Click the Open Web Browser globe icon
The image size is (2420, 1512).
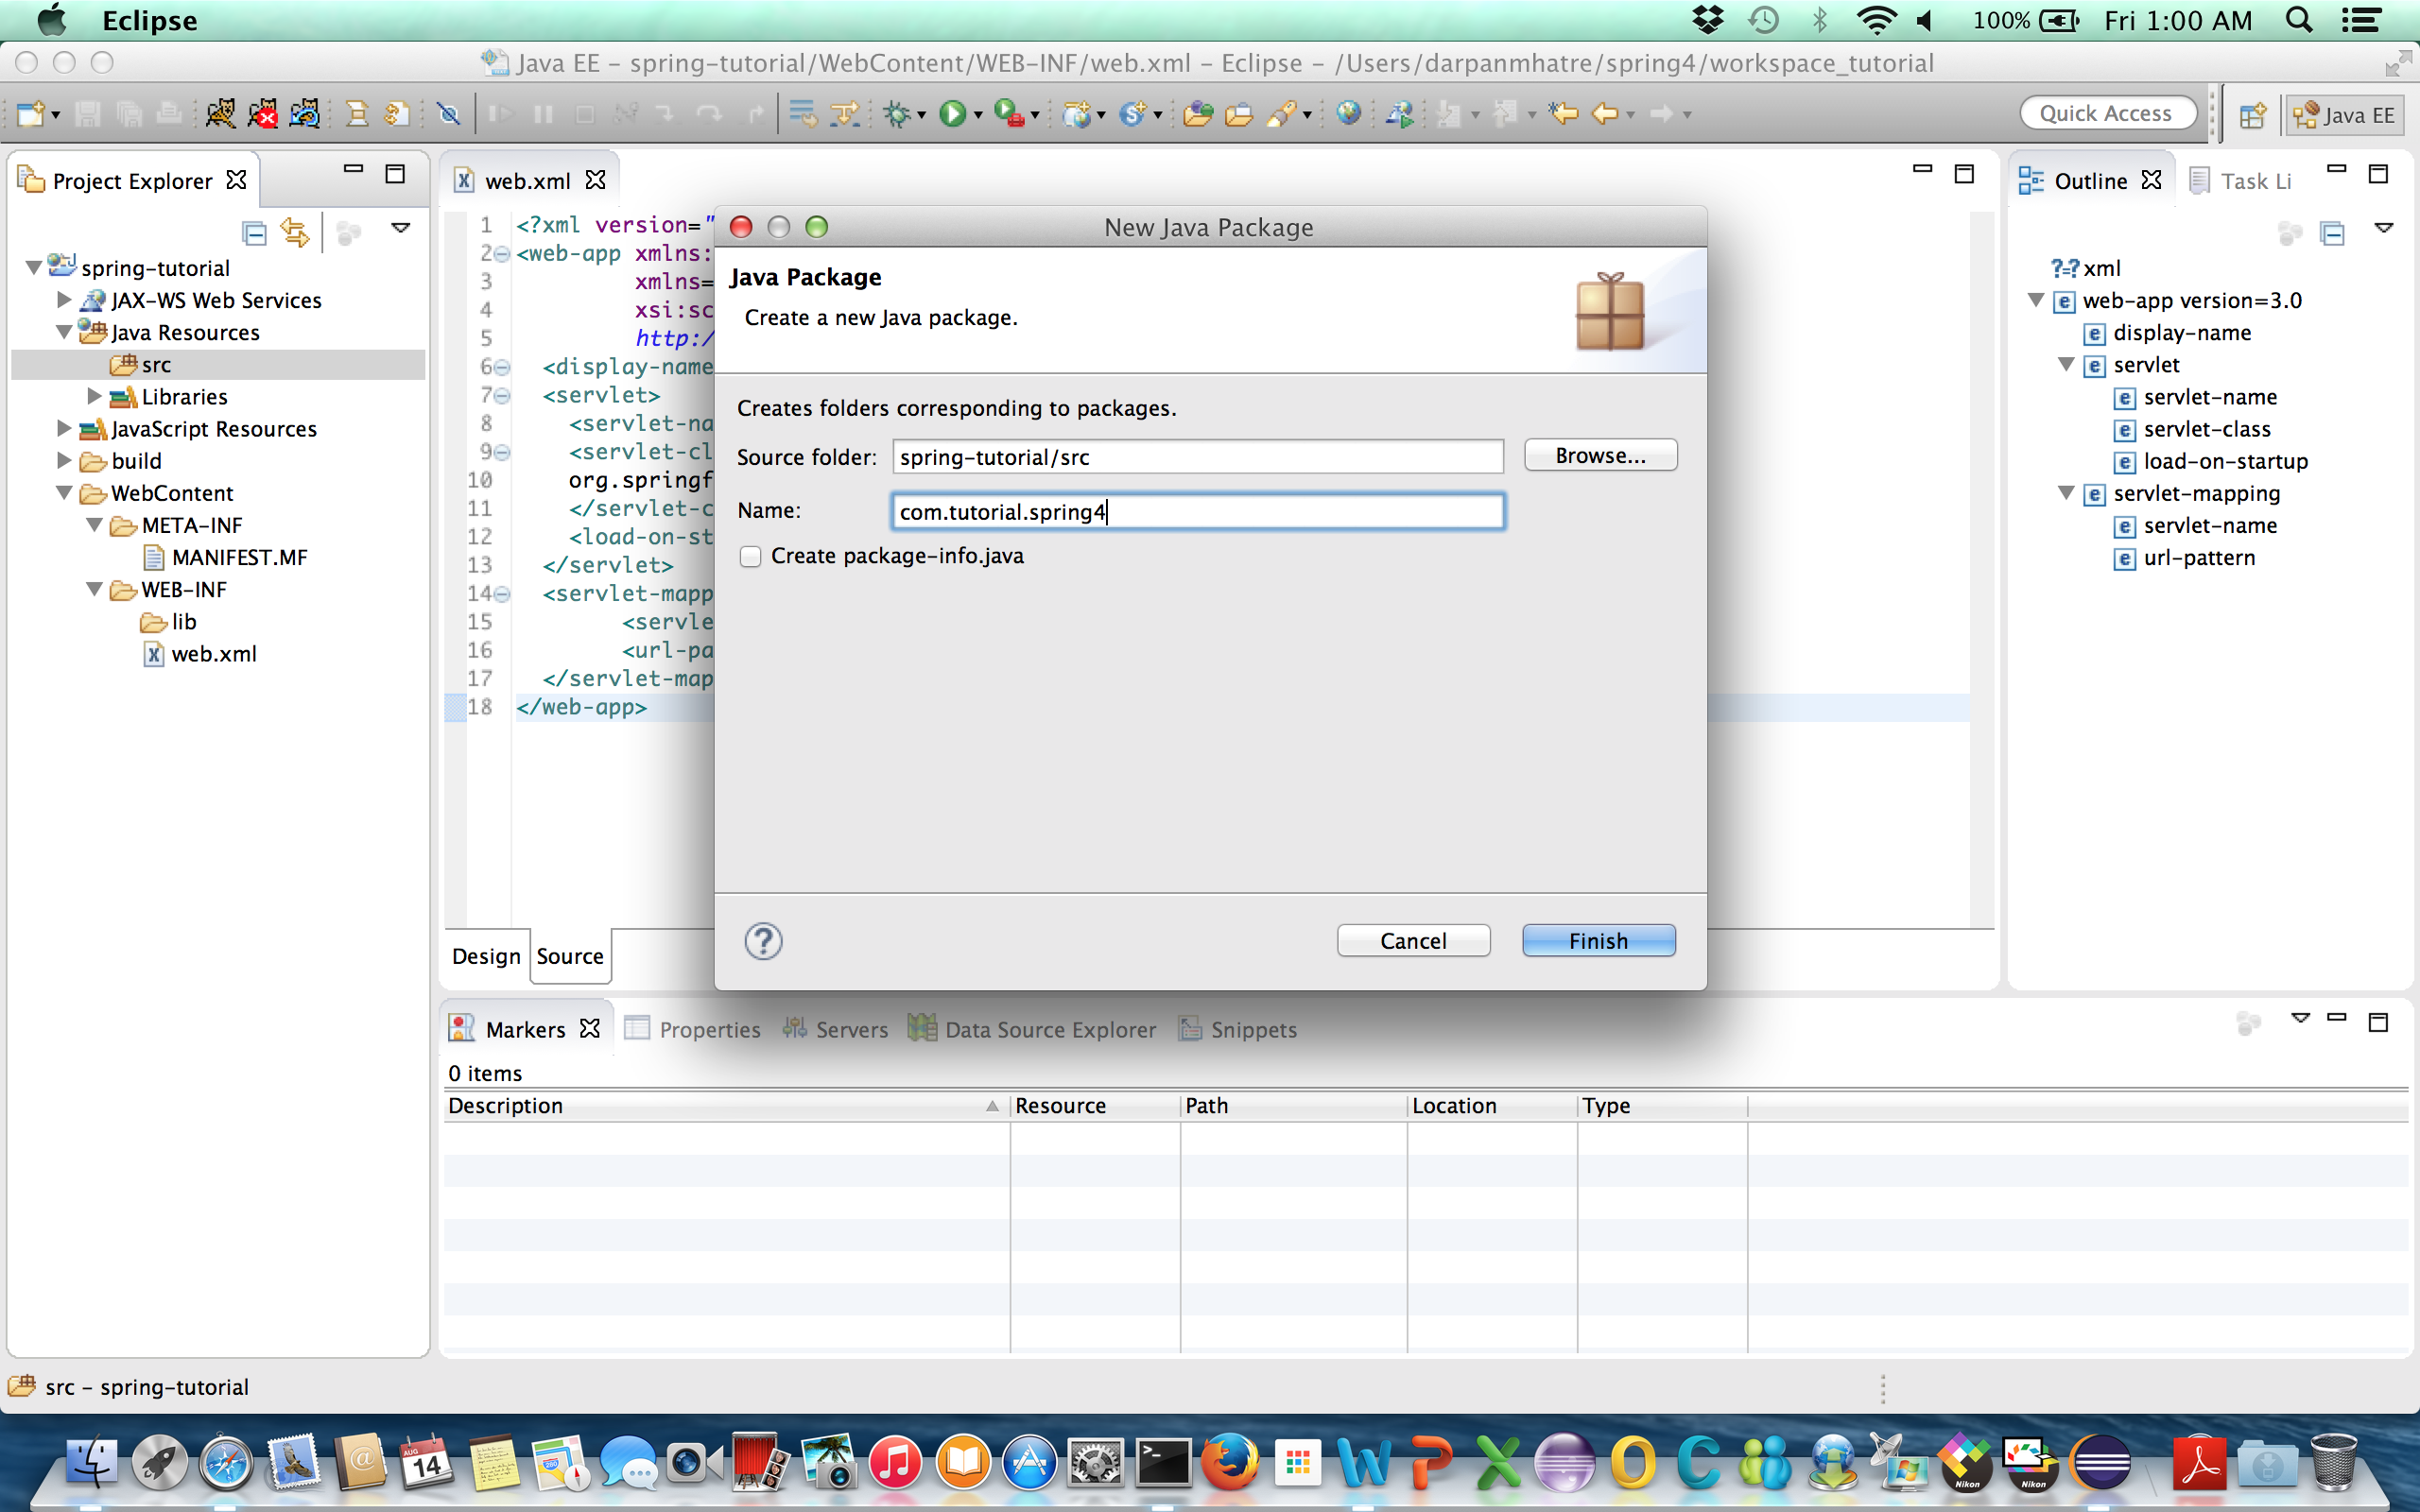1348,114
